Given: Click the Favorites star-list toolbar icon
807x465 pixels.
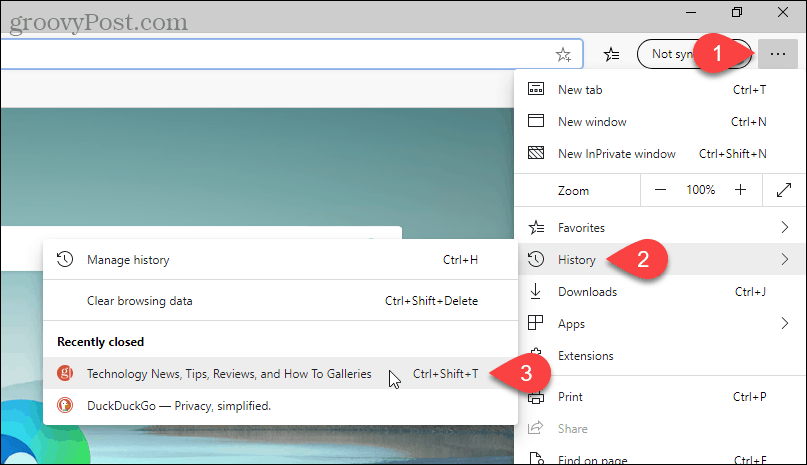Looking at the screenshot, I should 612,54.
